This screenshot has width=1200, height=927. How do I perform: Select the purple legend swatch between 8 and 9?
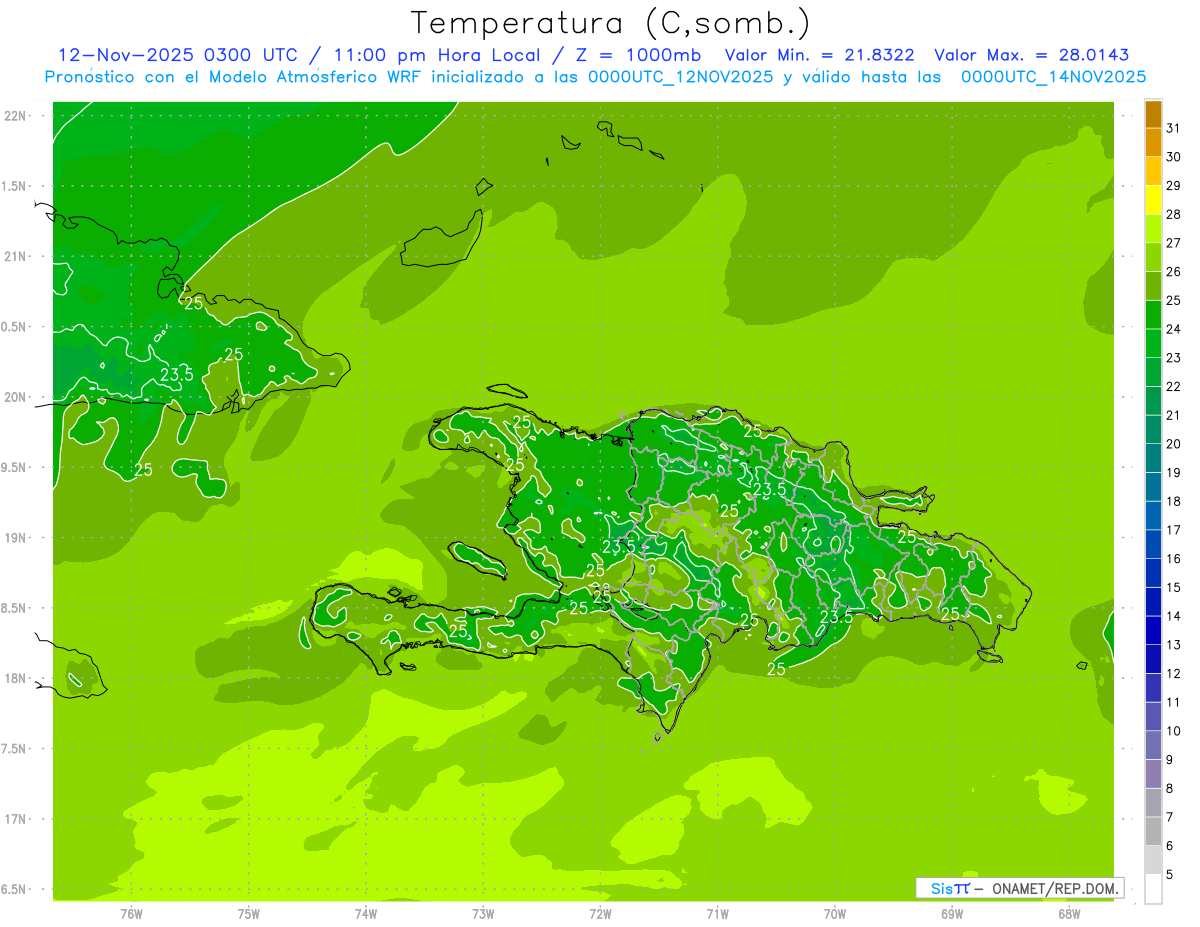[x=1153, y=774]
